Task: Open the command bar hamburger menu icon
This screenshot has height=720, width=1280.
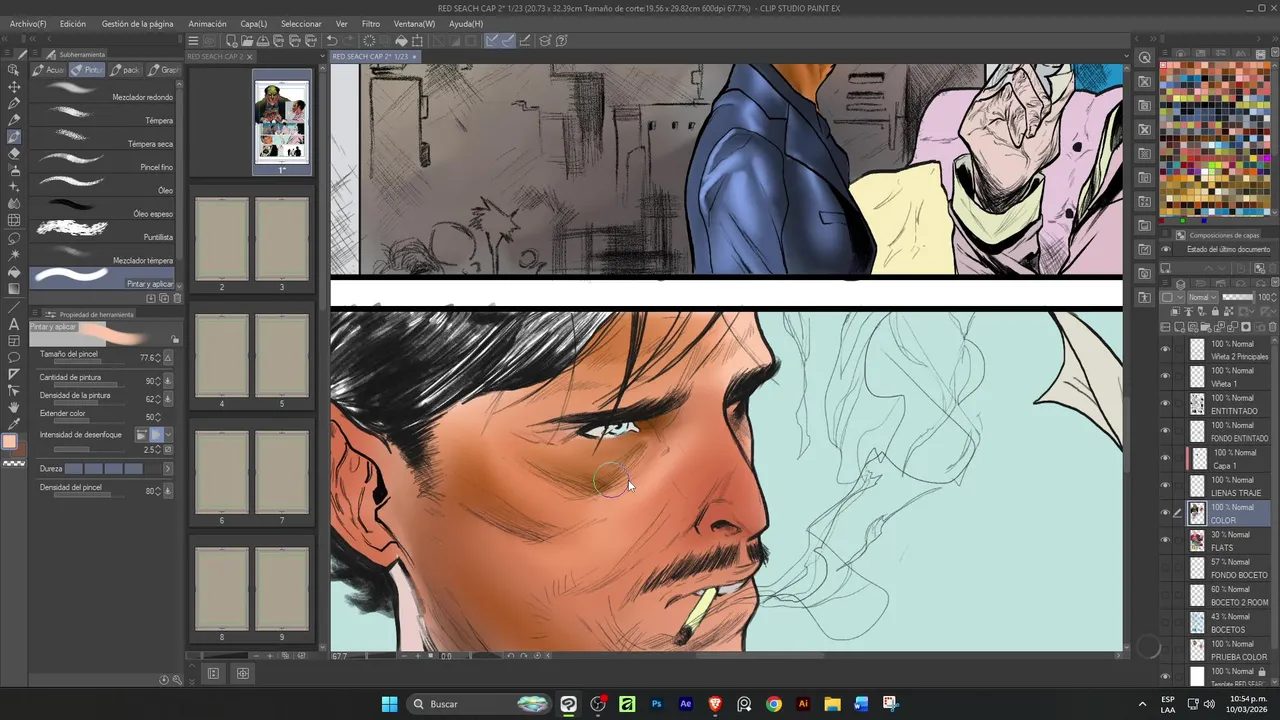Action: click(194, 41)
